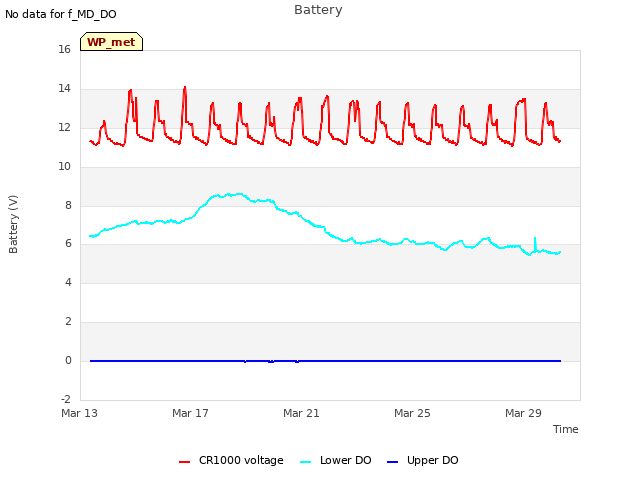The image size is (640, 480).
Task: Click the Time x-axis label
Action: coord(566,429)
